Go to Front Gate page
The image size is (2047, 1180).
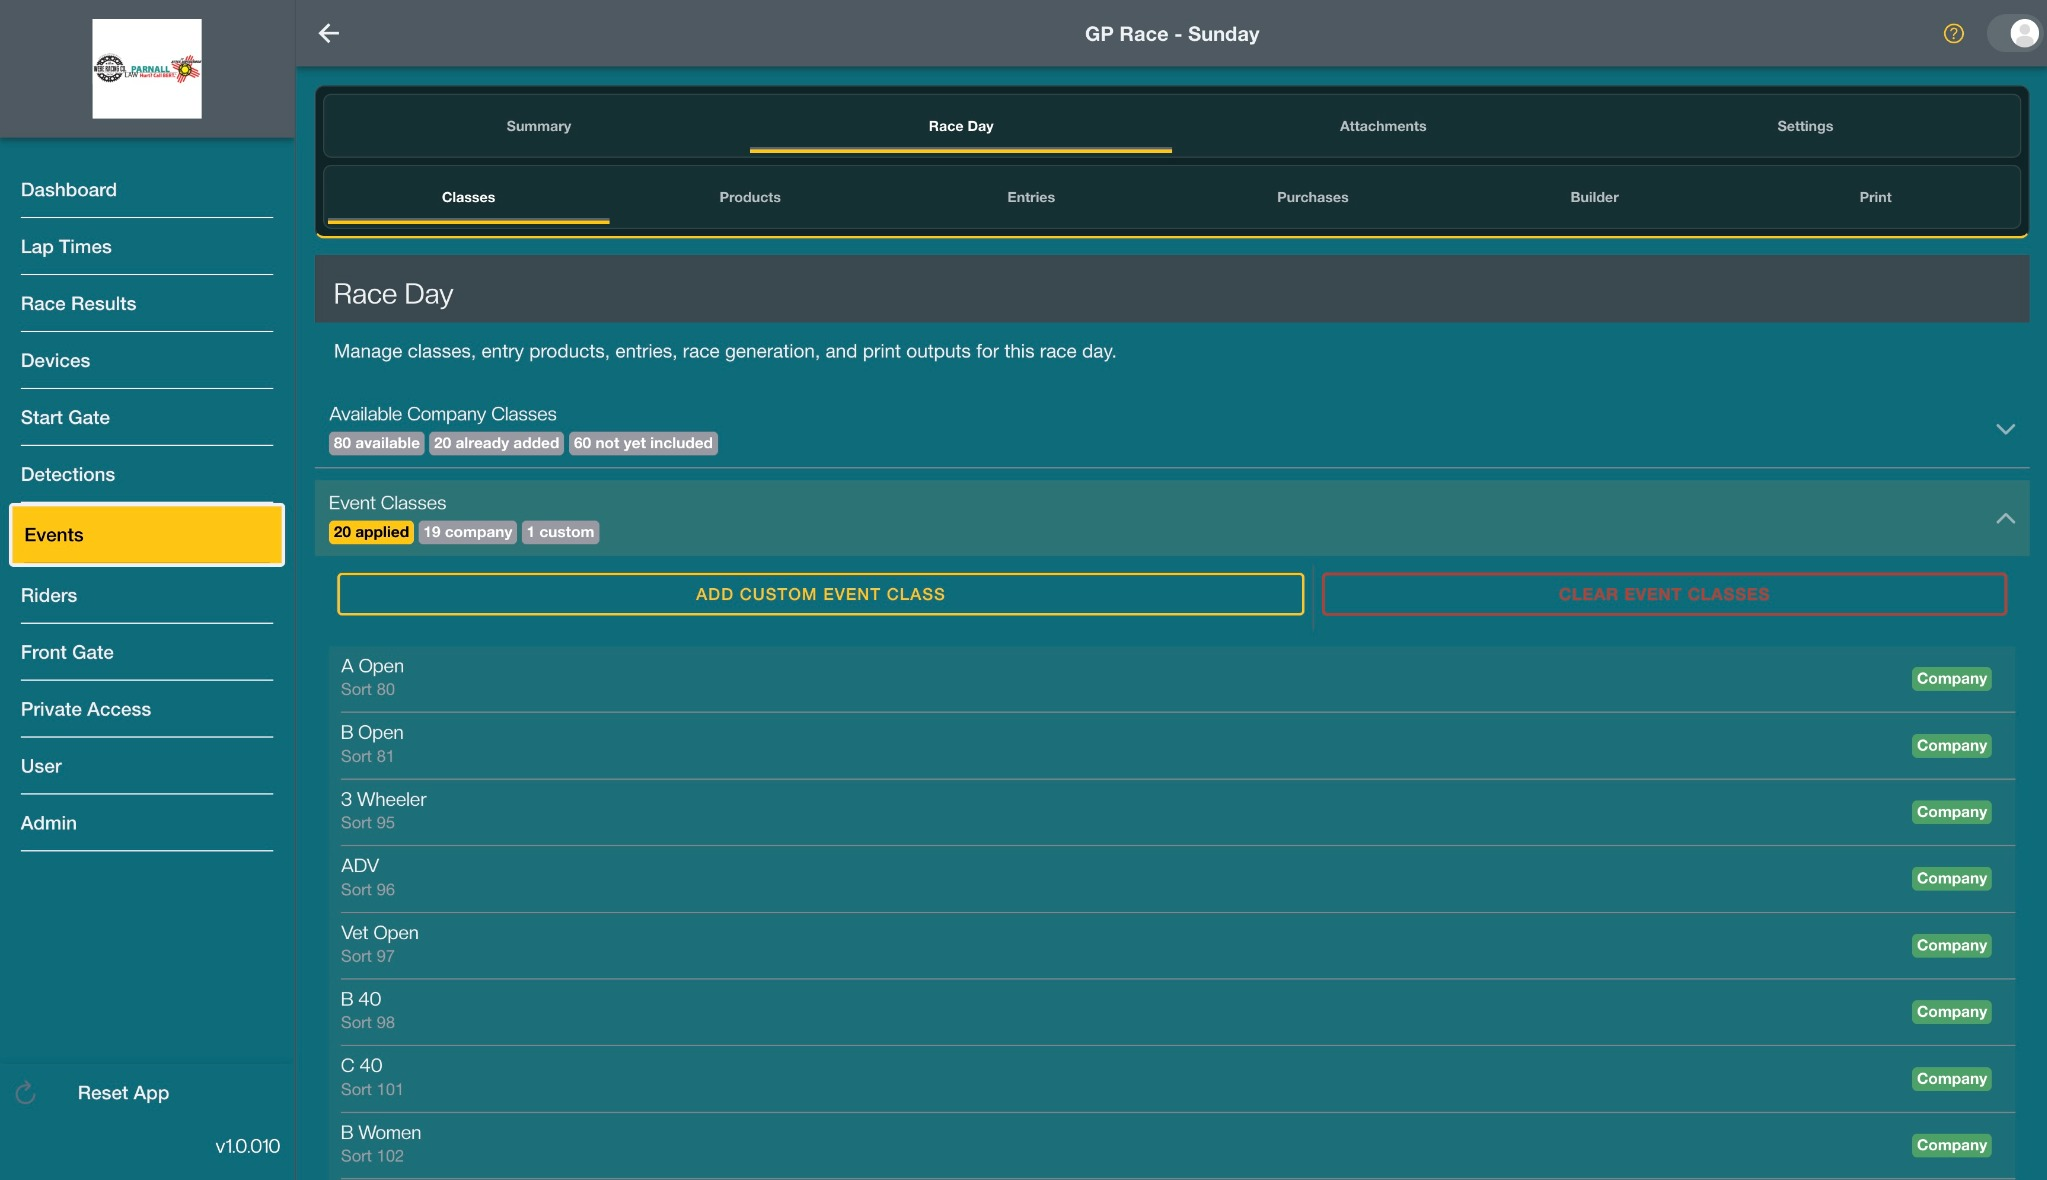(147, 653)
